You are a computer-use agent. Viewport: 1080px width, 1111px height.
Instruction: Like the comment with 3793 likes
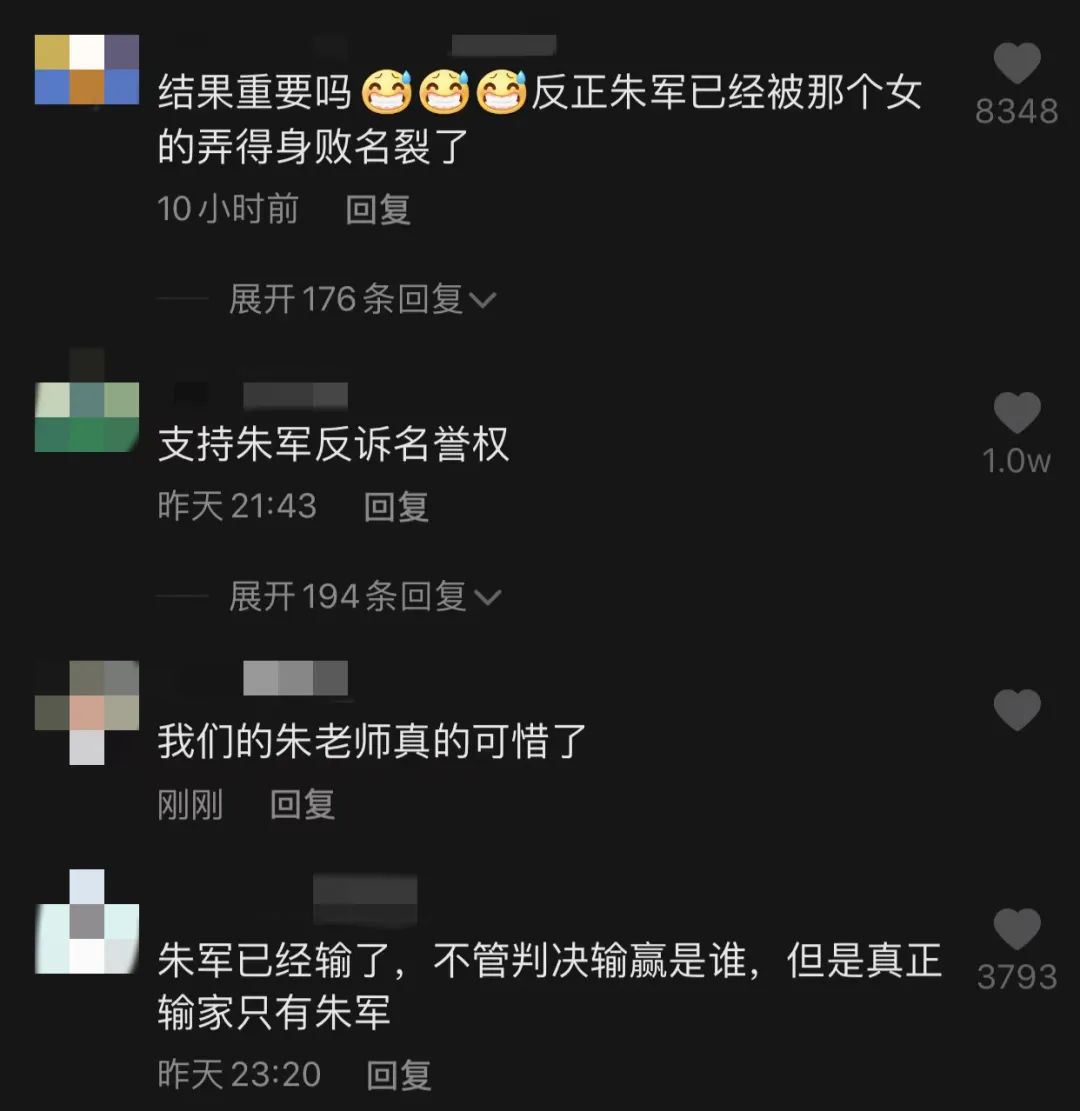pos(1017,929)
